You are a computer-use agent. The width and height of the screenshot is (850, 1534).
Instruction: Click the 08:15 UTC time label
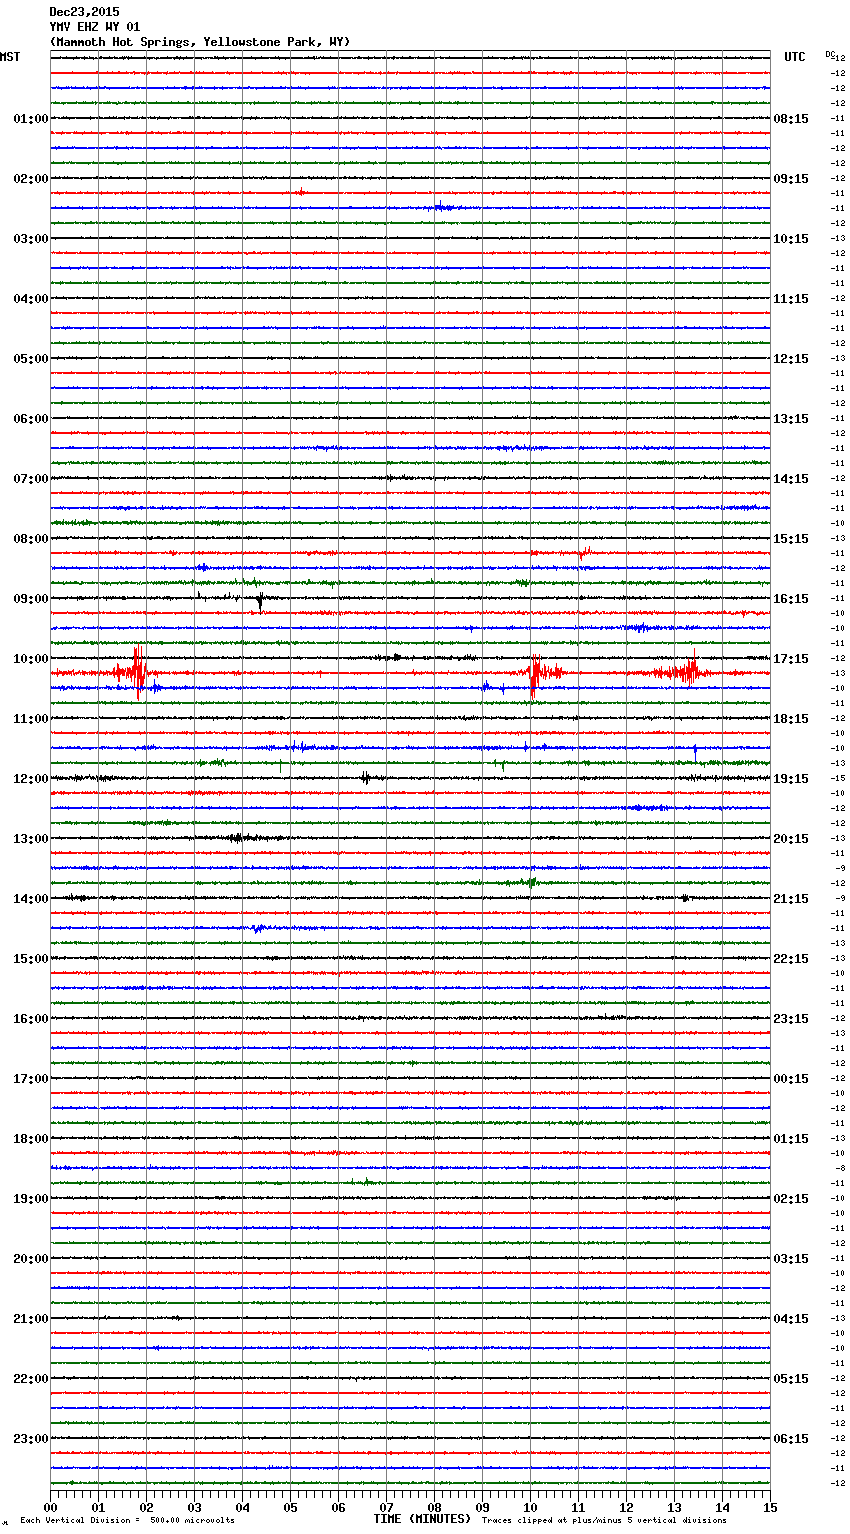pos(791,119)
